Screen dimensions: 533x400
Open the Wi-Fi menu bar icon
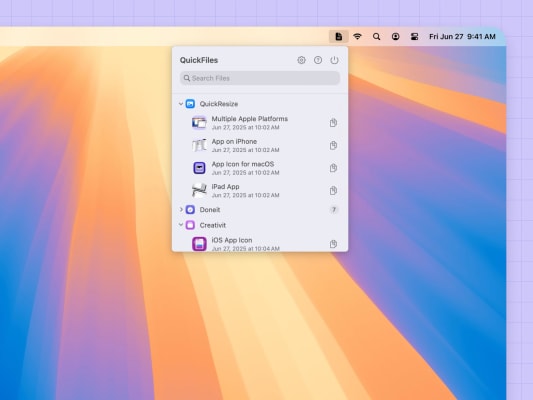point(357,36)
